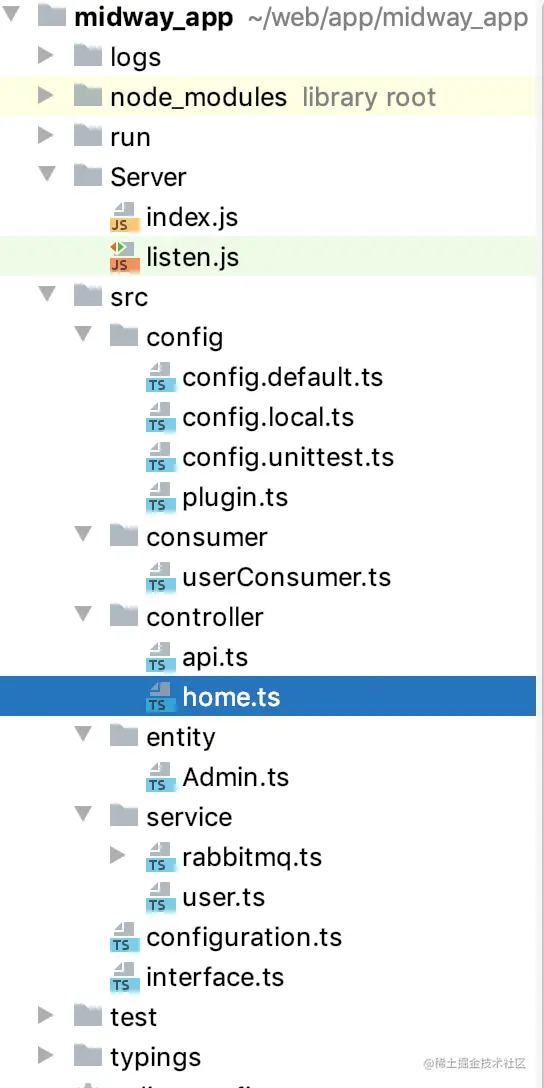544x1088 pixels.
Task: Open config.local.ts in the tree
Action: (x=268, y=417)
